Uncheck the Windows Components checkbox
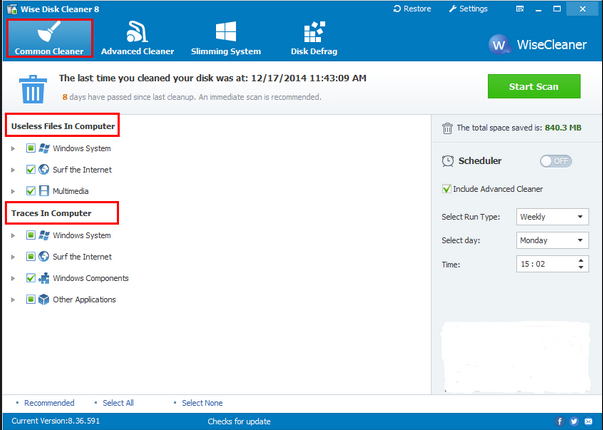This screenshot has width=603, height=430. pyautogui.click(x=31, y=278)
